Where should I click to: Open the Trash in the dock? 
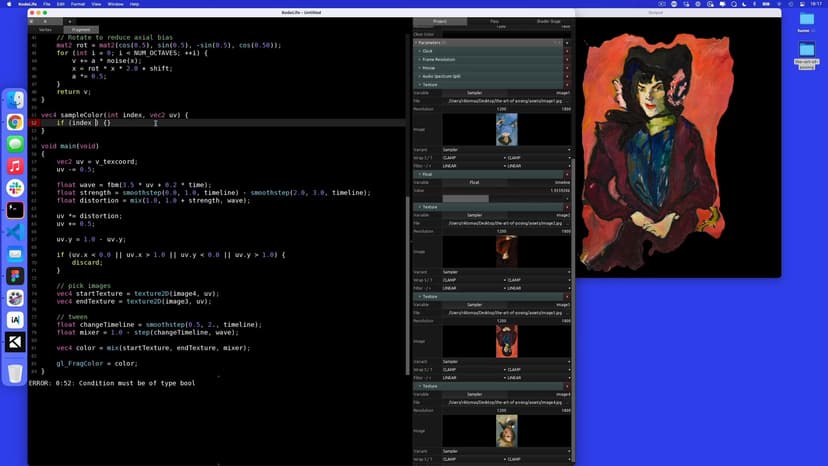[x=15, y=373]
